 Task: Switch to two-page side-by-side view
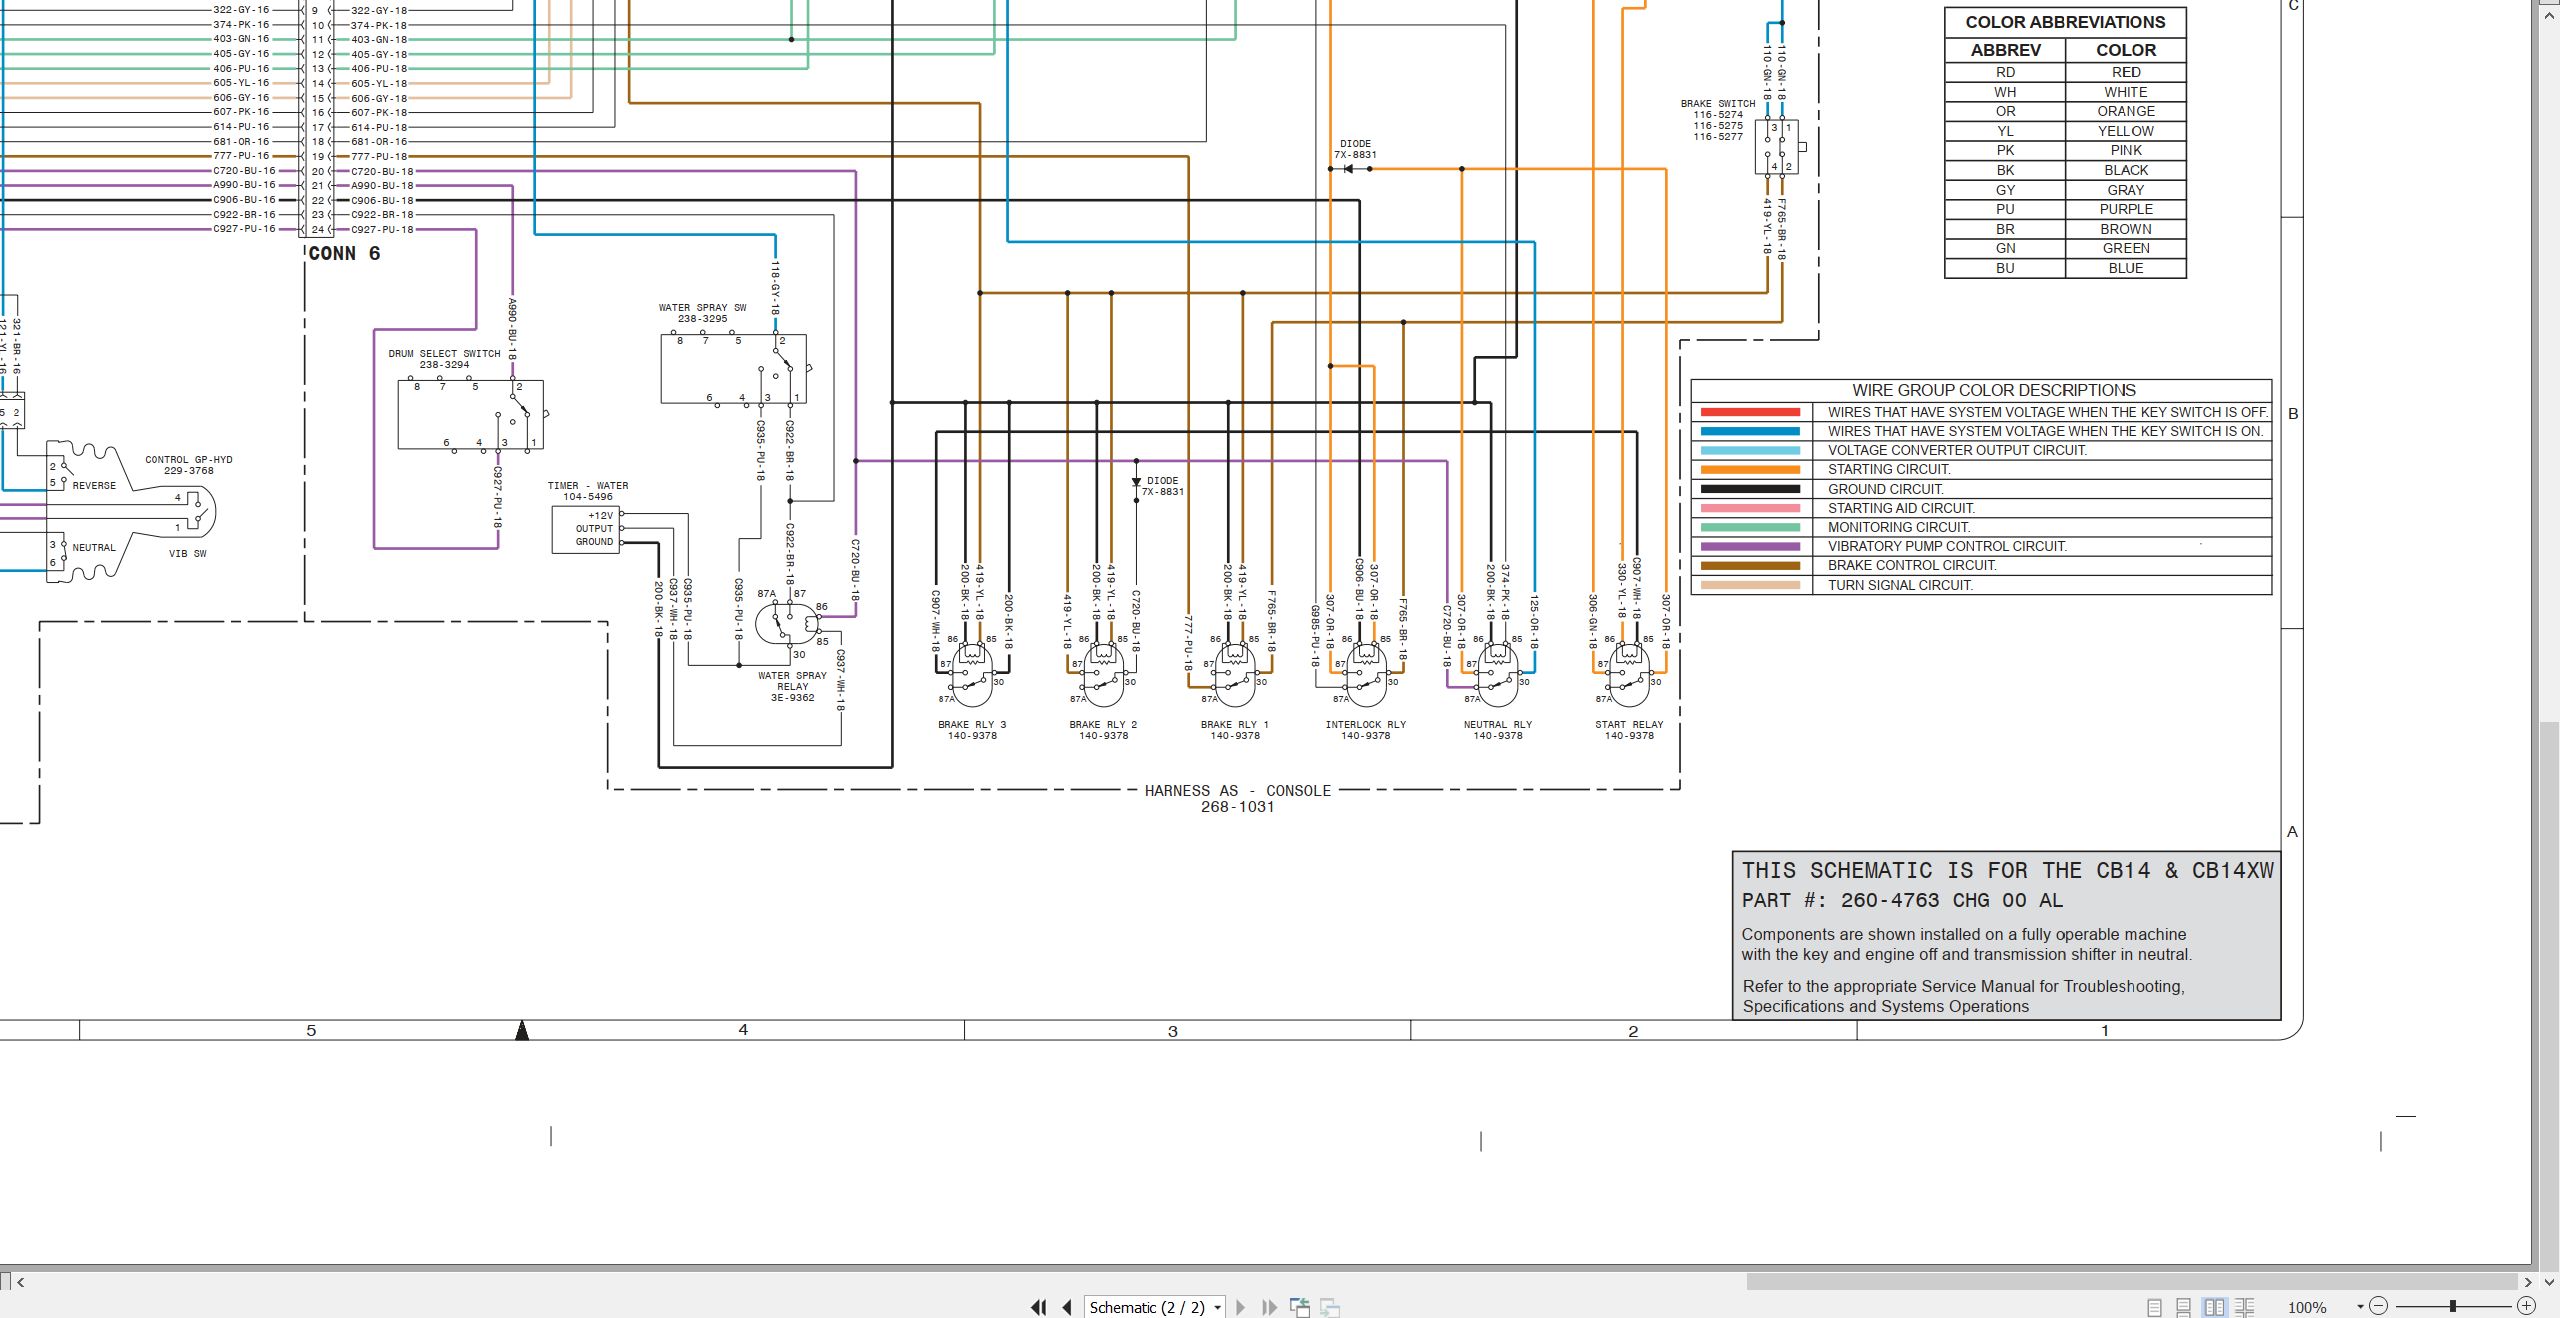2215,1307
